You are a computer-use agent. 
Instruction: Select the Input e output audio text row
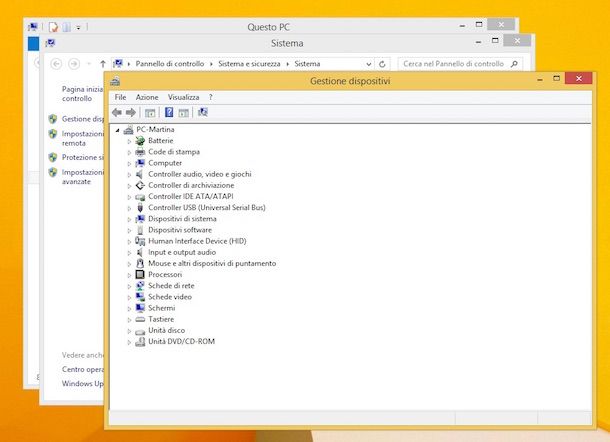182,253
